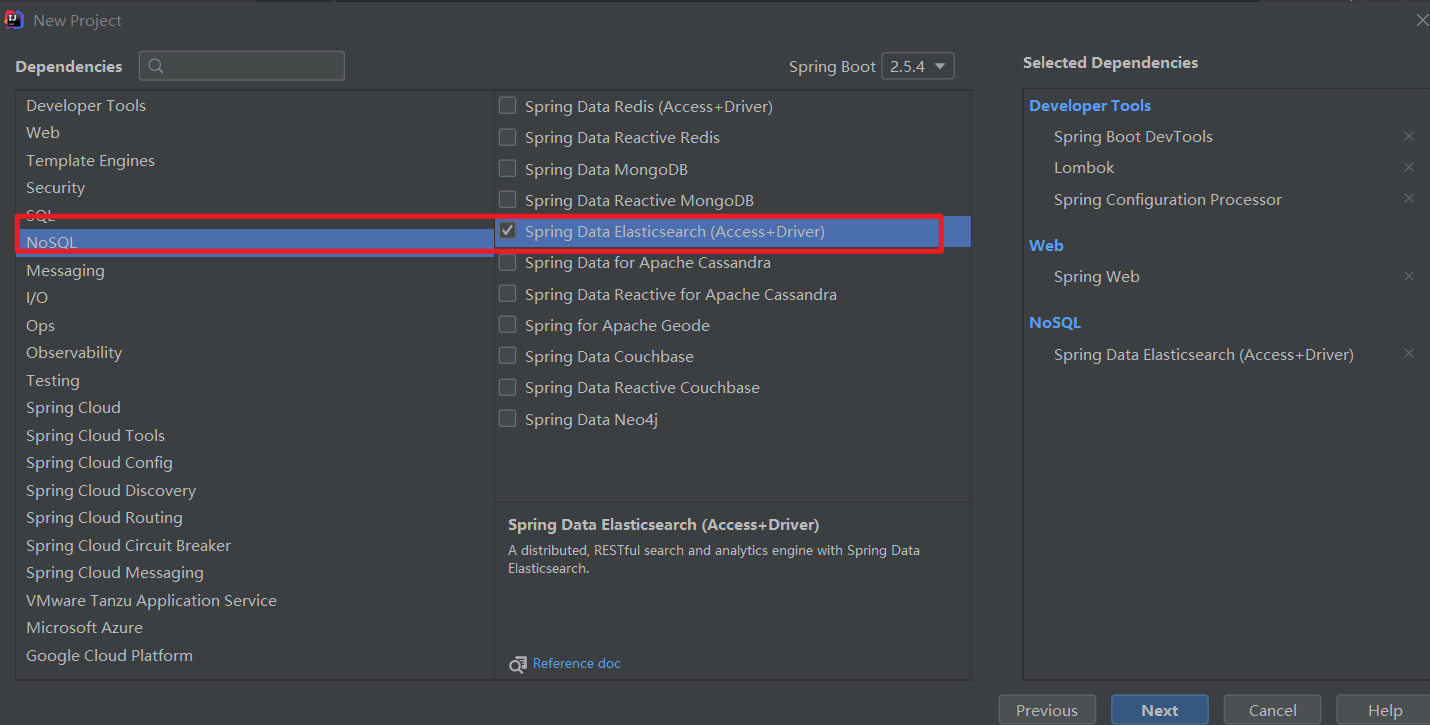Click the Reference doc link icon
Image resolution: width=1430 pixels, height=725 pixels.
pyautogui.click(x=517, y=664)
